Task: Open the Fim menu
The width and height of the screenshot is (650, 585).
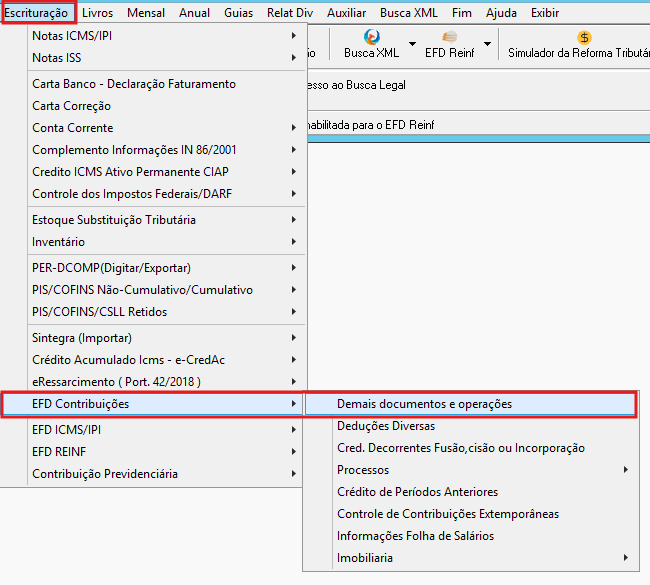Action: tap(462, 13)
